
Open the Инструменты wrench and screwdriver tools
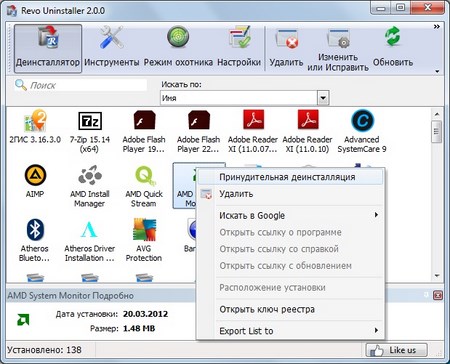[112, 48]
